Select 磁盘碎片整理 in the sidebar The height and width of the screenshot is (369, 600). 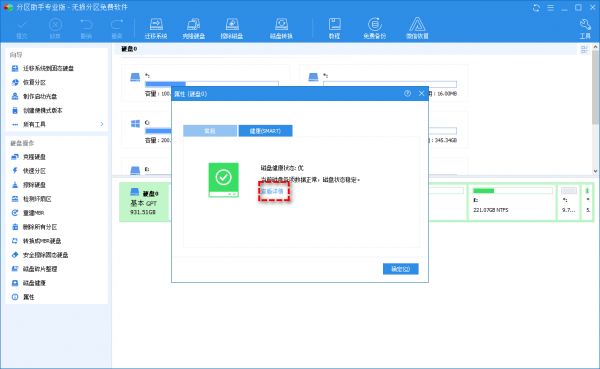click(x=40, y=269)
